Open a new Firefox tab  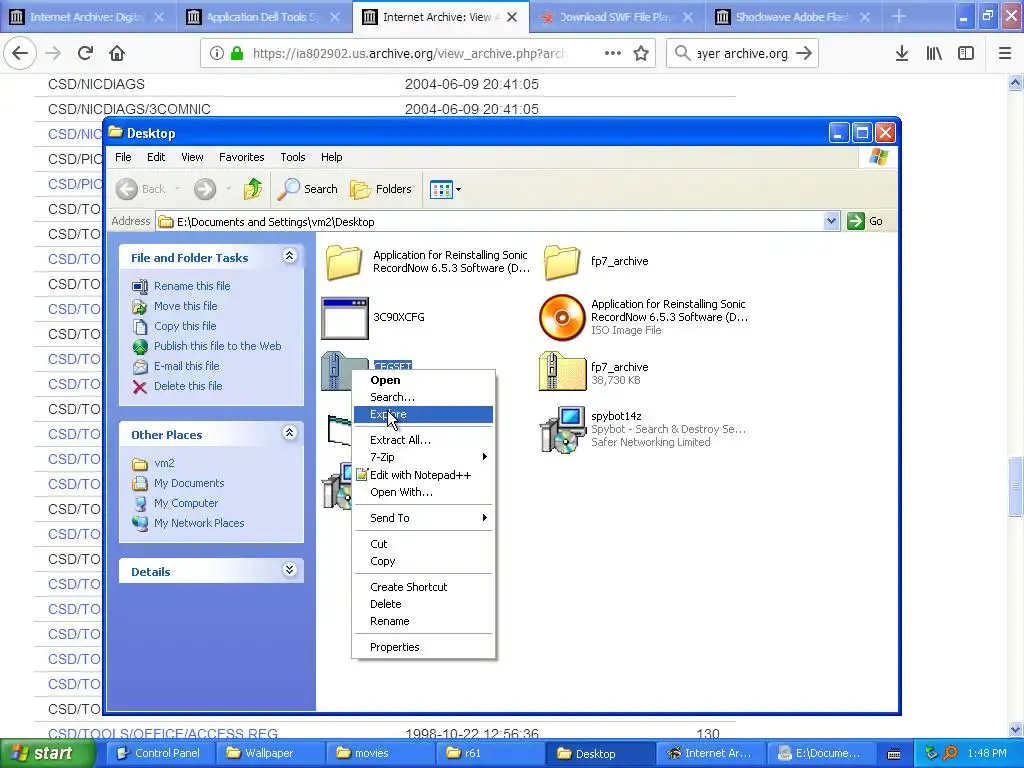coord(899,17)
